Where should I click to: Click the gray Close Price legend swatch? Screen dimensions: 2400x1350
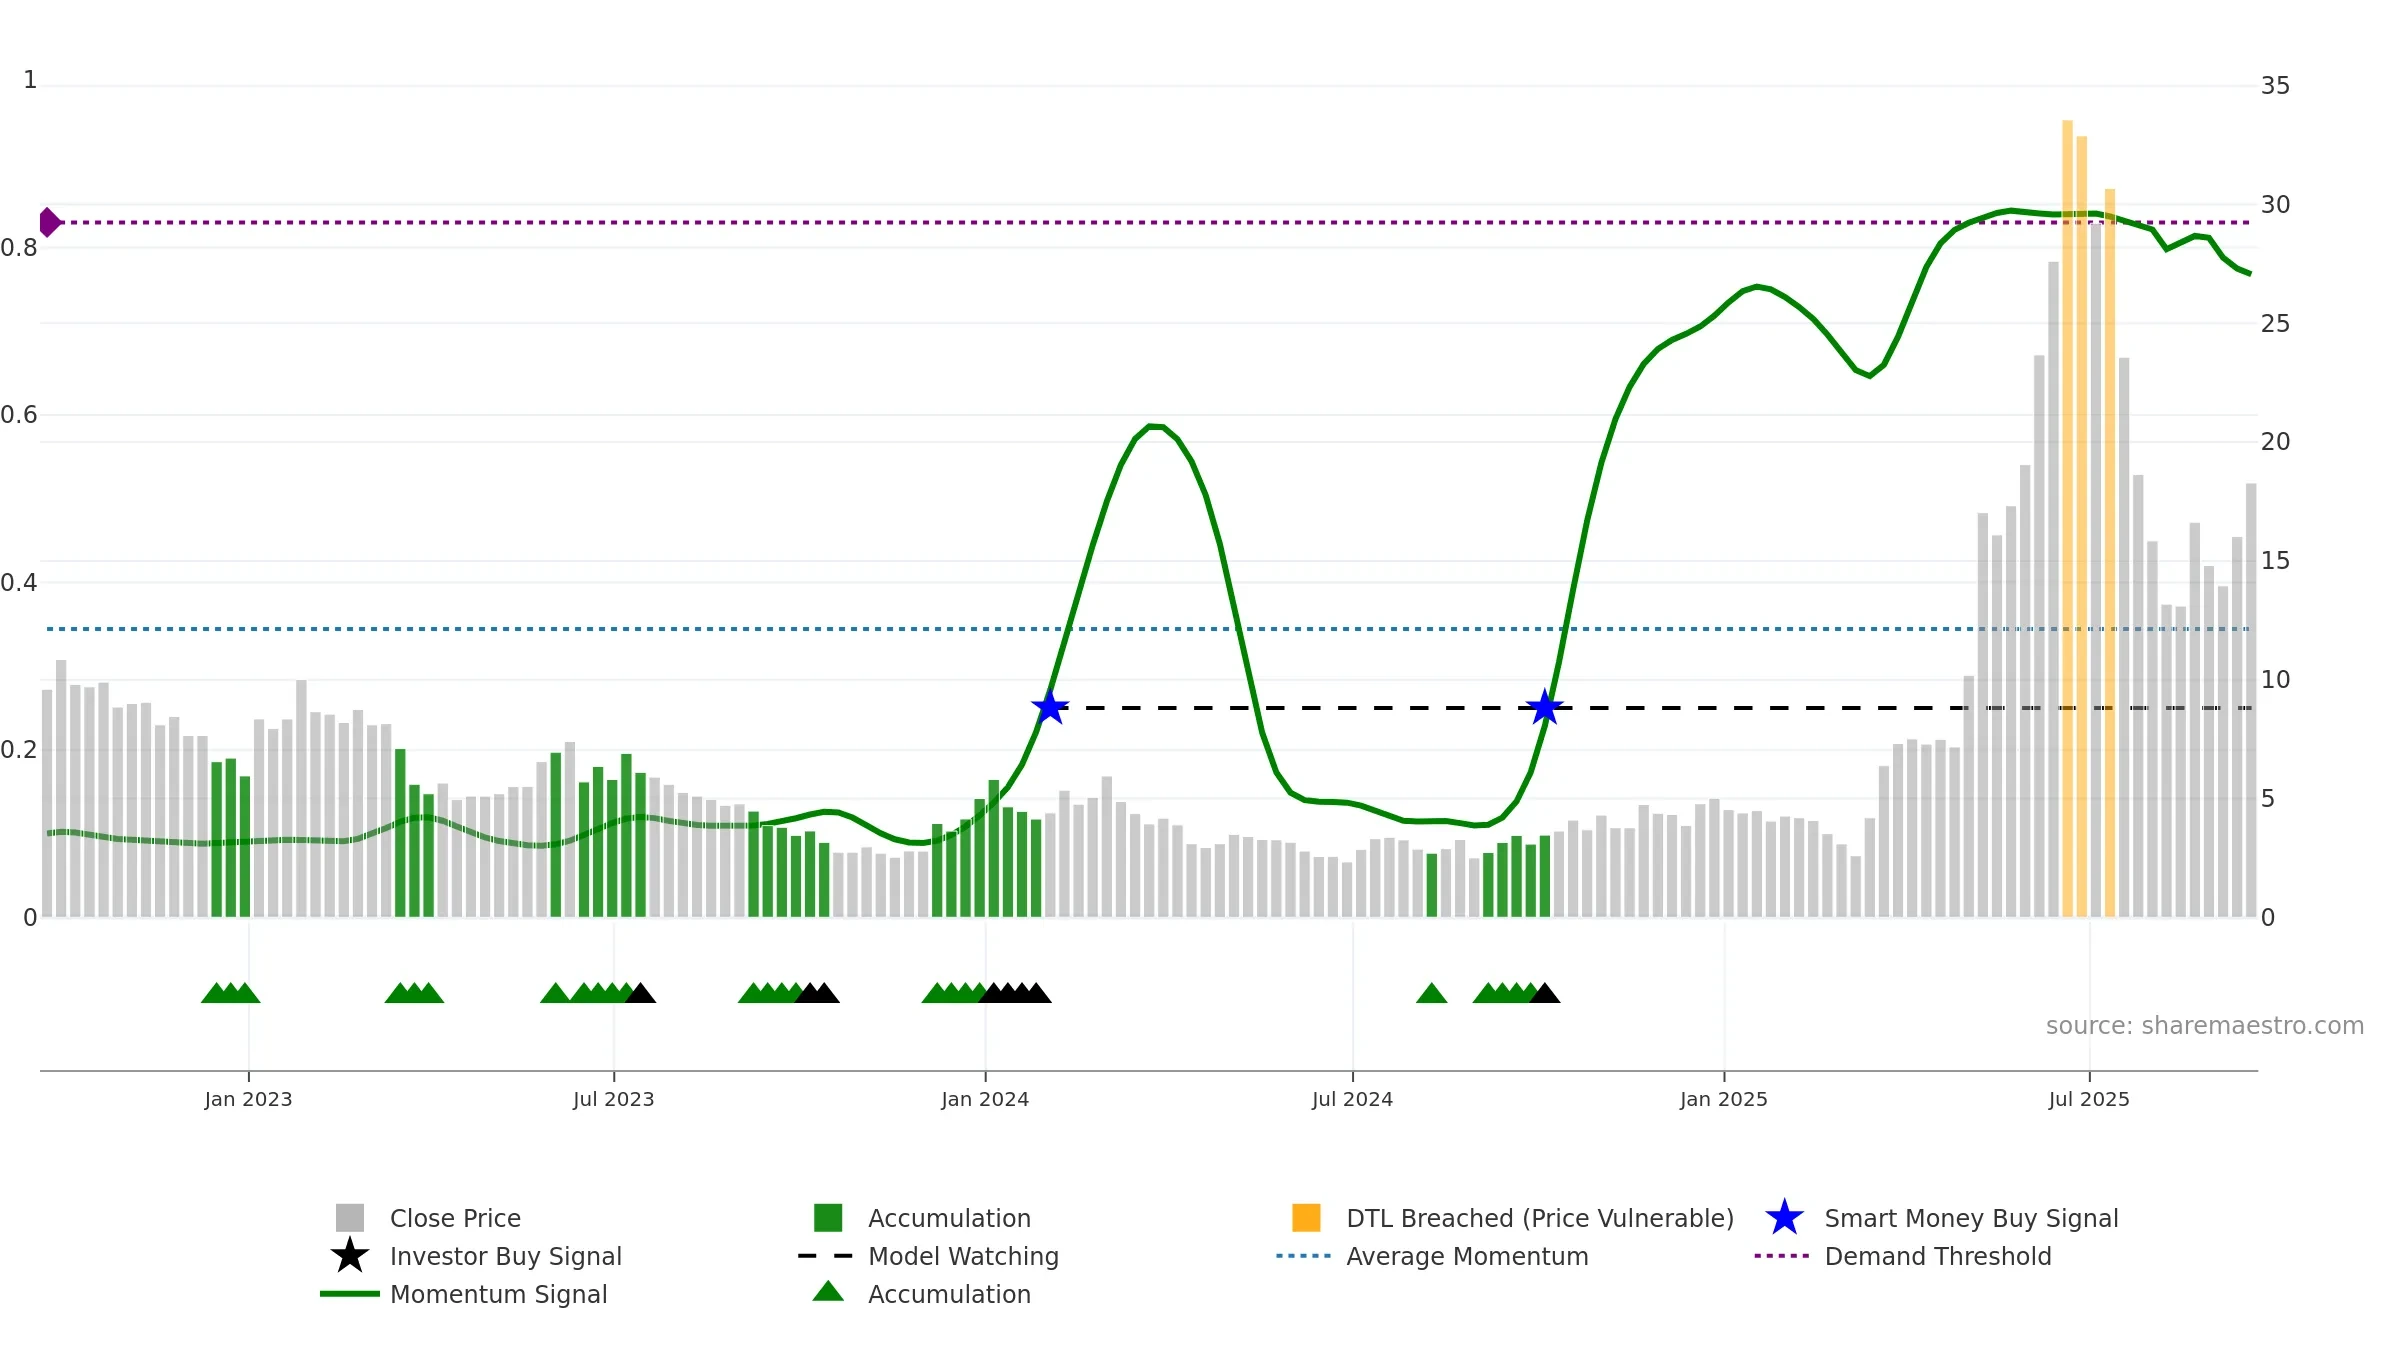click(x=350, y=1217)
